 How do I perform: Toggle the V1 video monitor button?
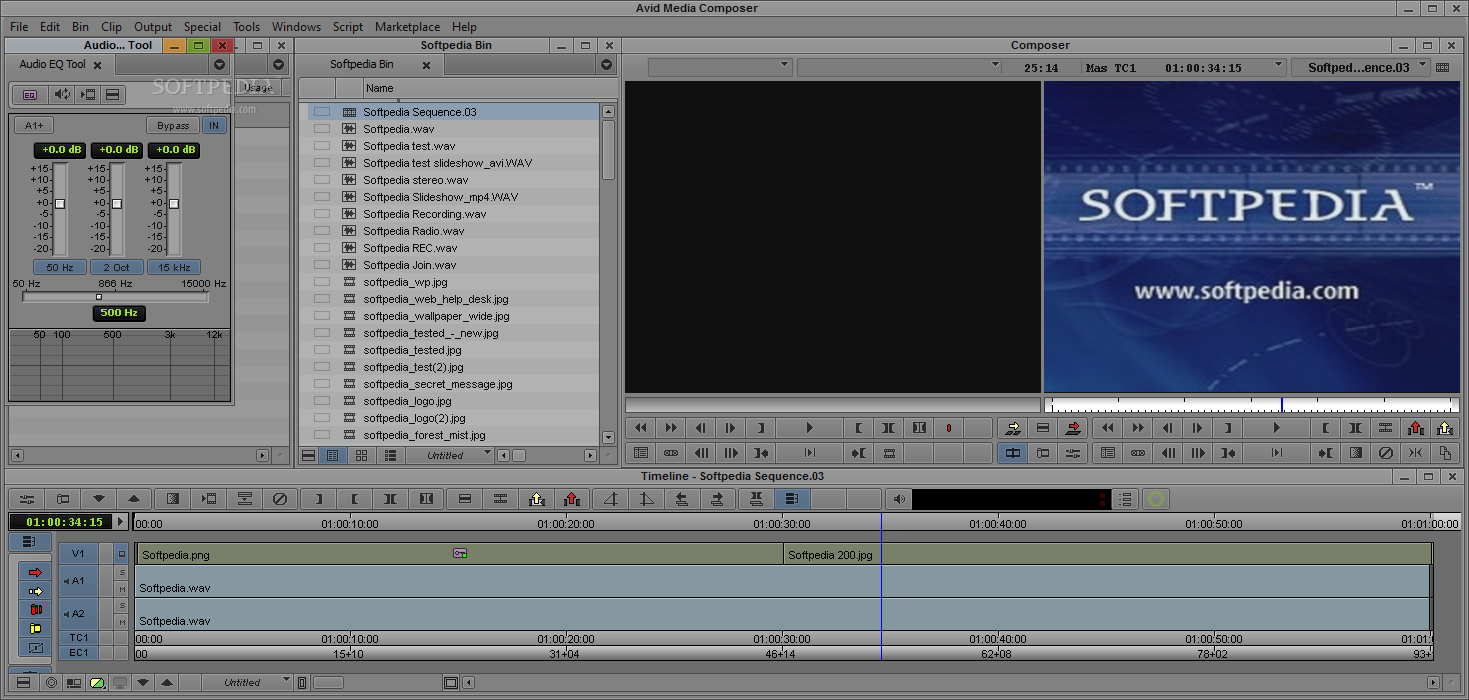coord(122,553)
